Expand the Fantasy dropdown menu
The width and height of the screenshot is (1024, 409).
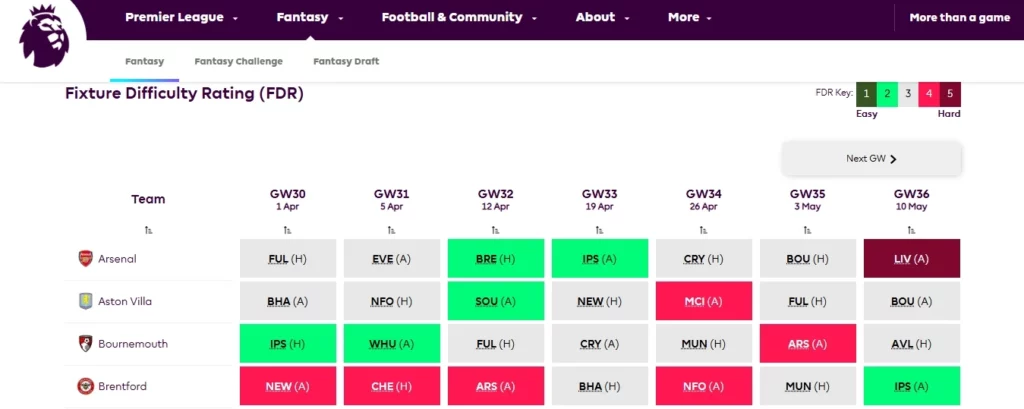(310, 18)
